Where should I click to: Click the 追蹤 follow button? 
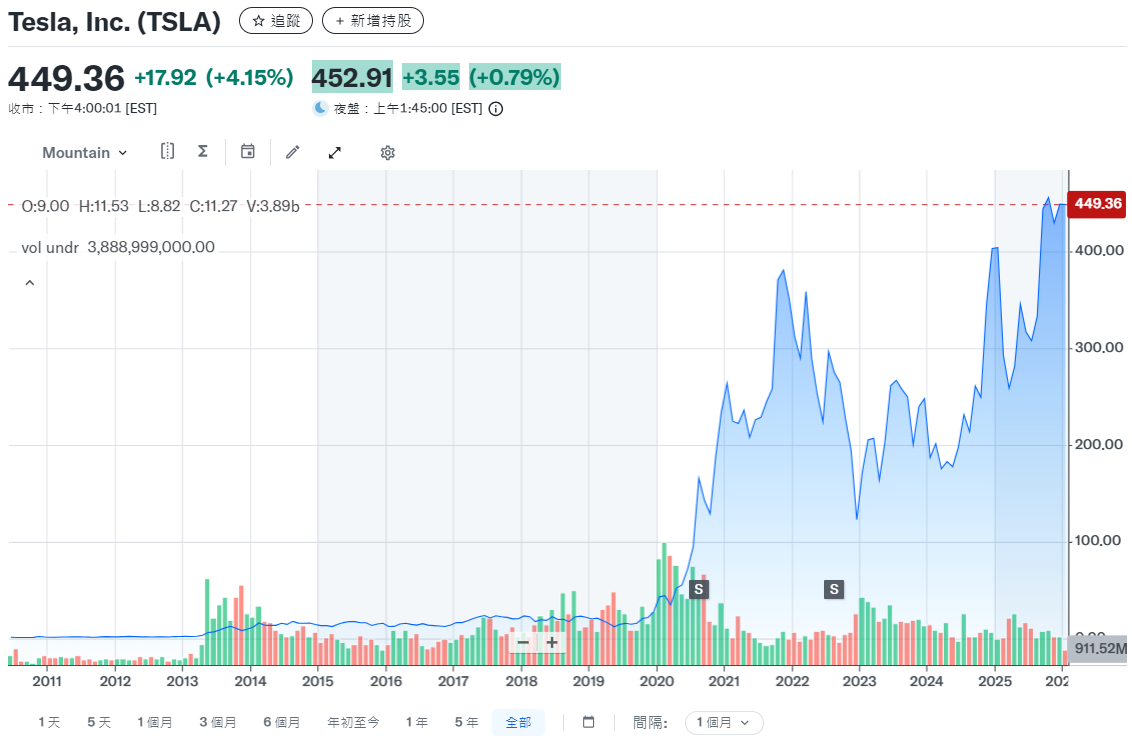click(276, 20)
